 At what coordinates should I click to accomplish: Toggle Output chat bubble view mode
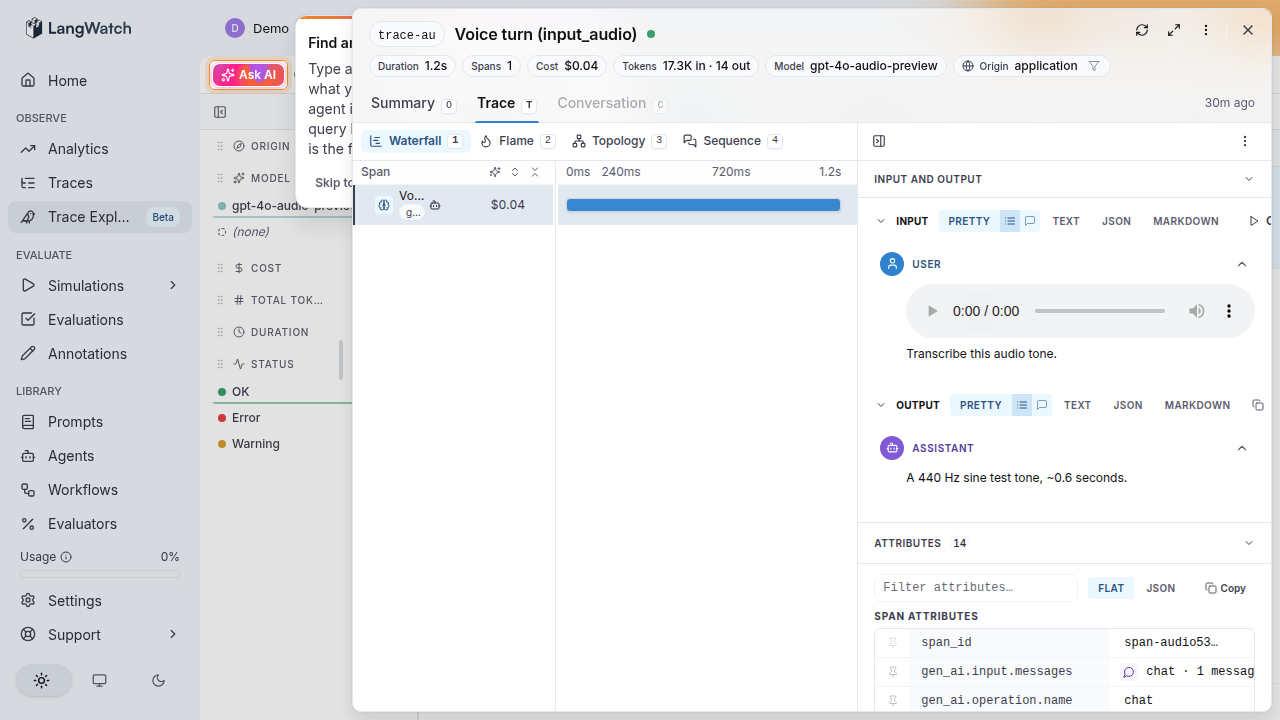coord(1041,405)
